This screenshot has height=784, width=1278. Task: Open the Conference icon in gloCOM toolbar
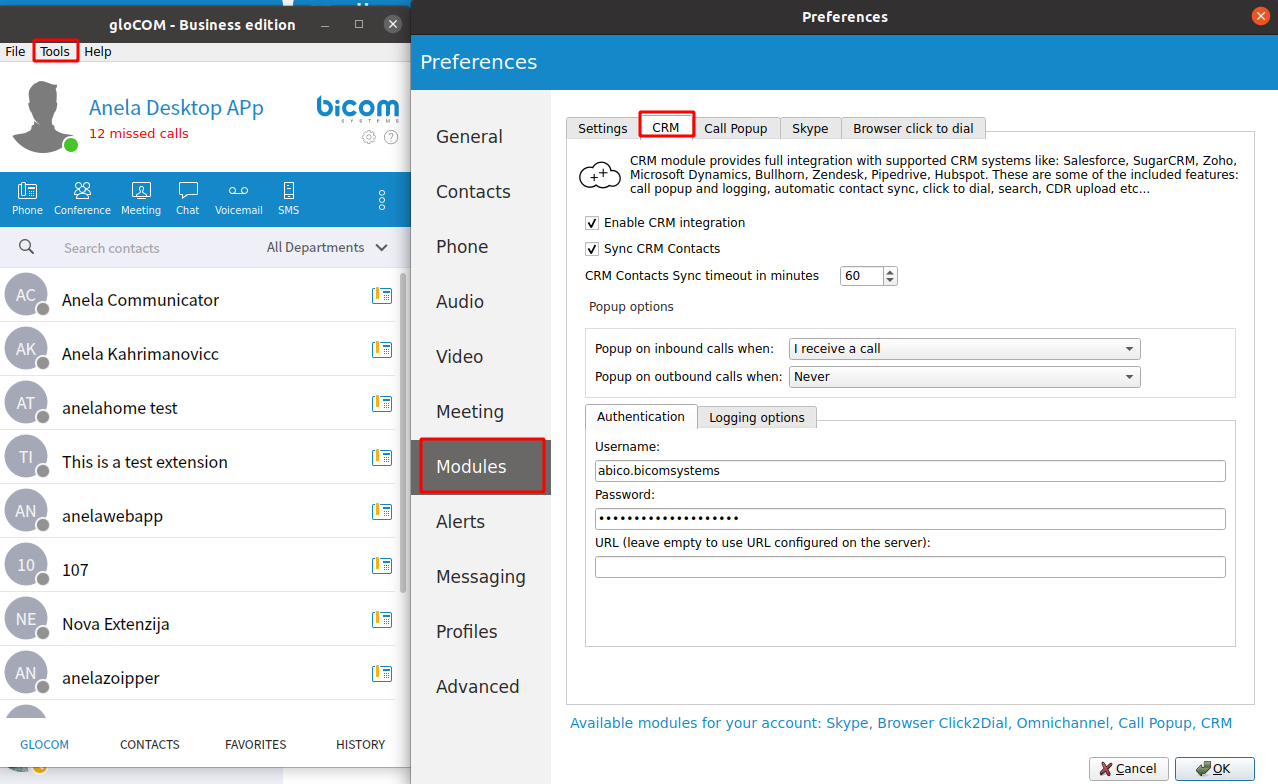(x=82, y=198)
